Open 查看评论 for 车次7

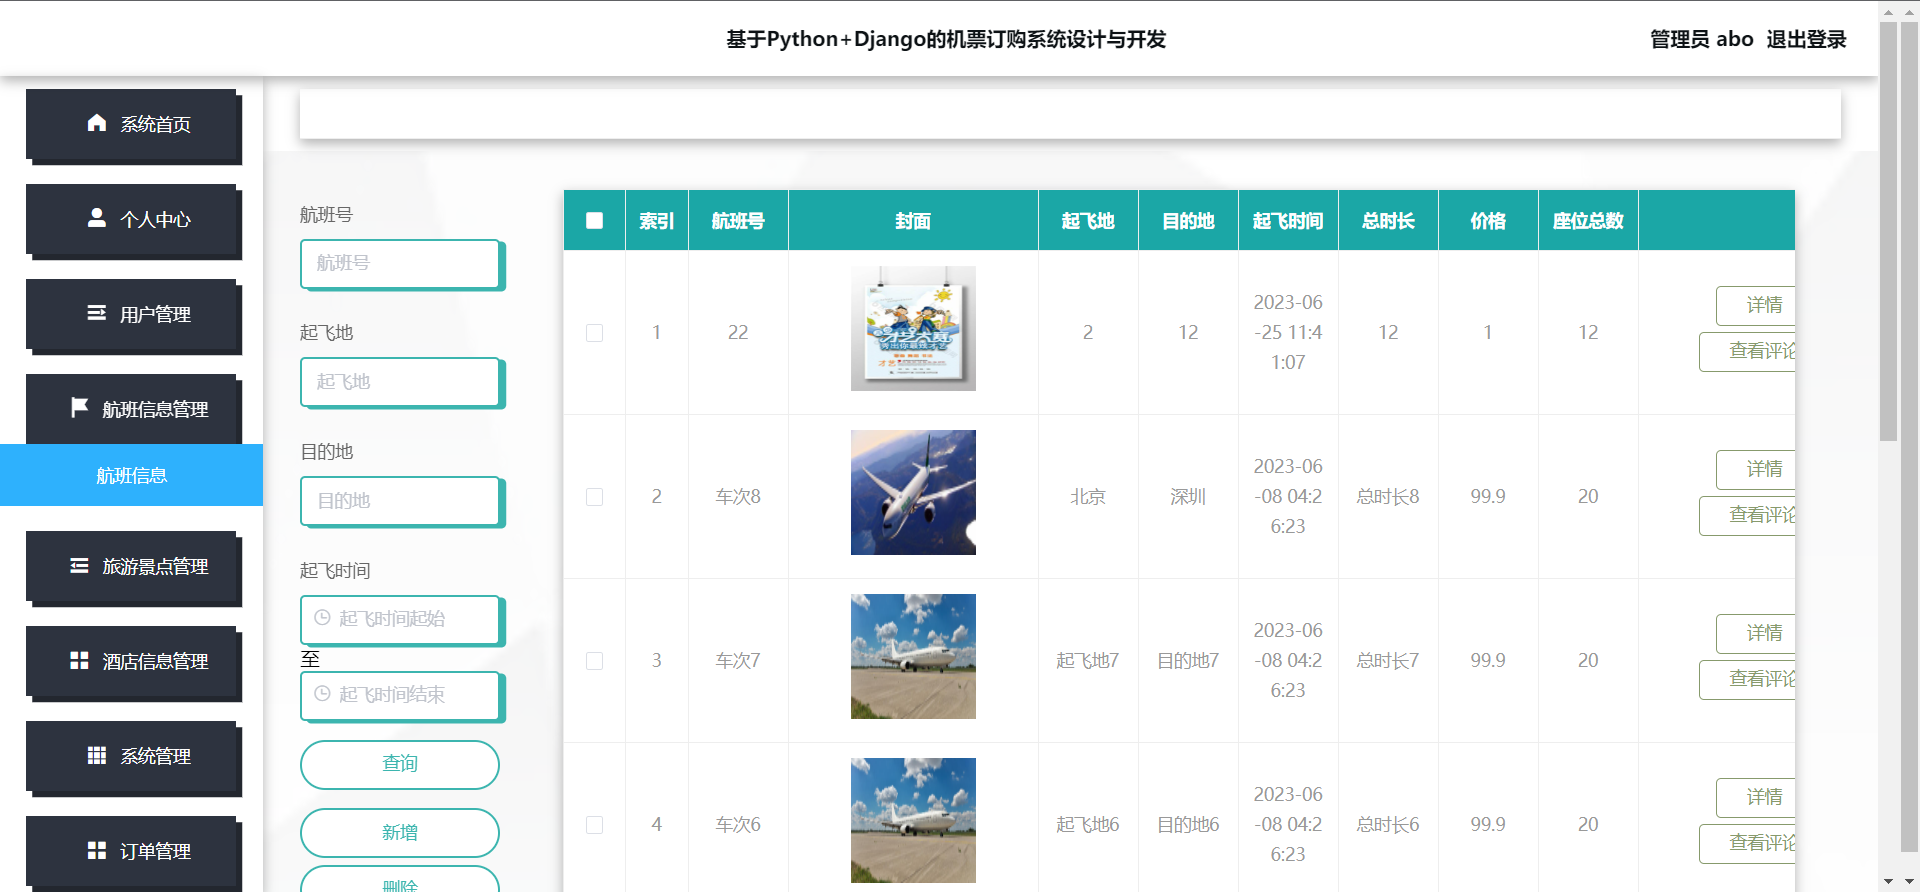(1747, 679)
